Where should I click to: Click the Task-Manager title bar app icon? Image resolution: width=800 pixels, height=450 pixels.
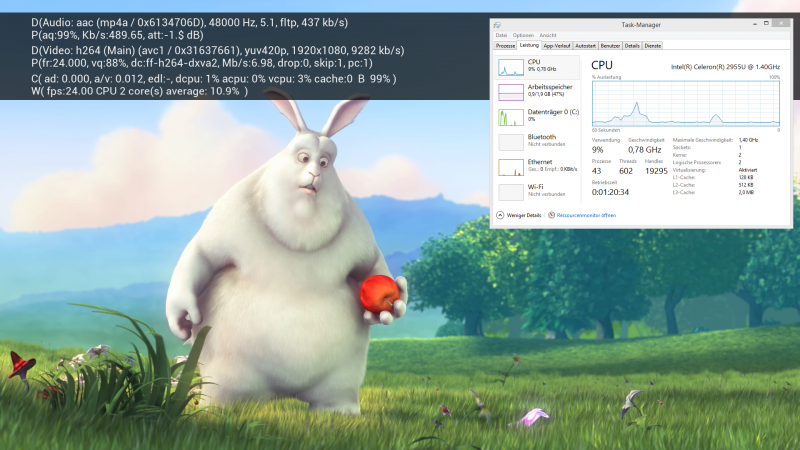[x=497, y=24]
